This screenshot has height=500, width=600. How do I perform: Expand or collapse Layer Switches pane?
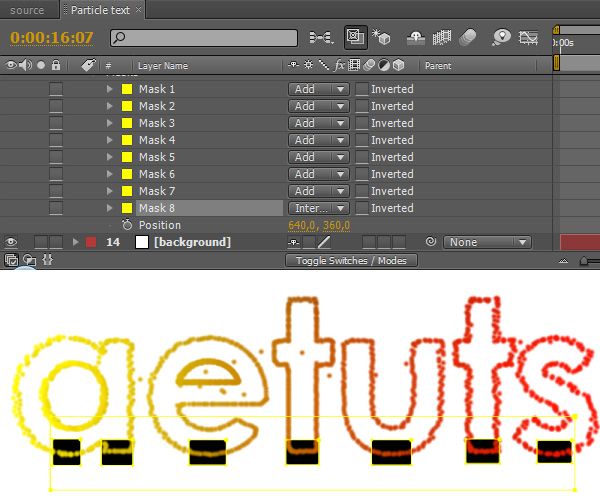(11, 260)
